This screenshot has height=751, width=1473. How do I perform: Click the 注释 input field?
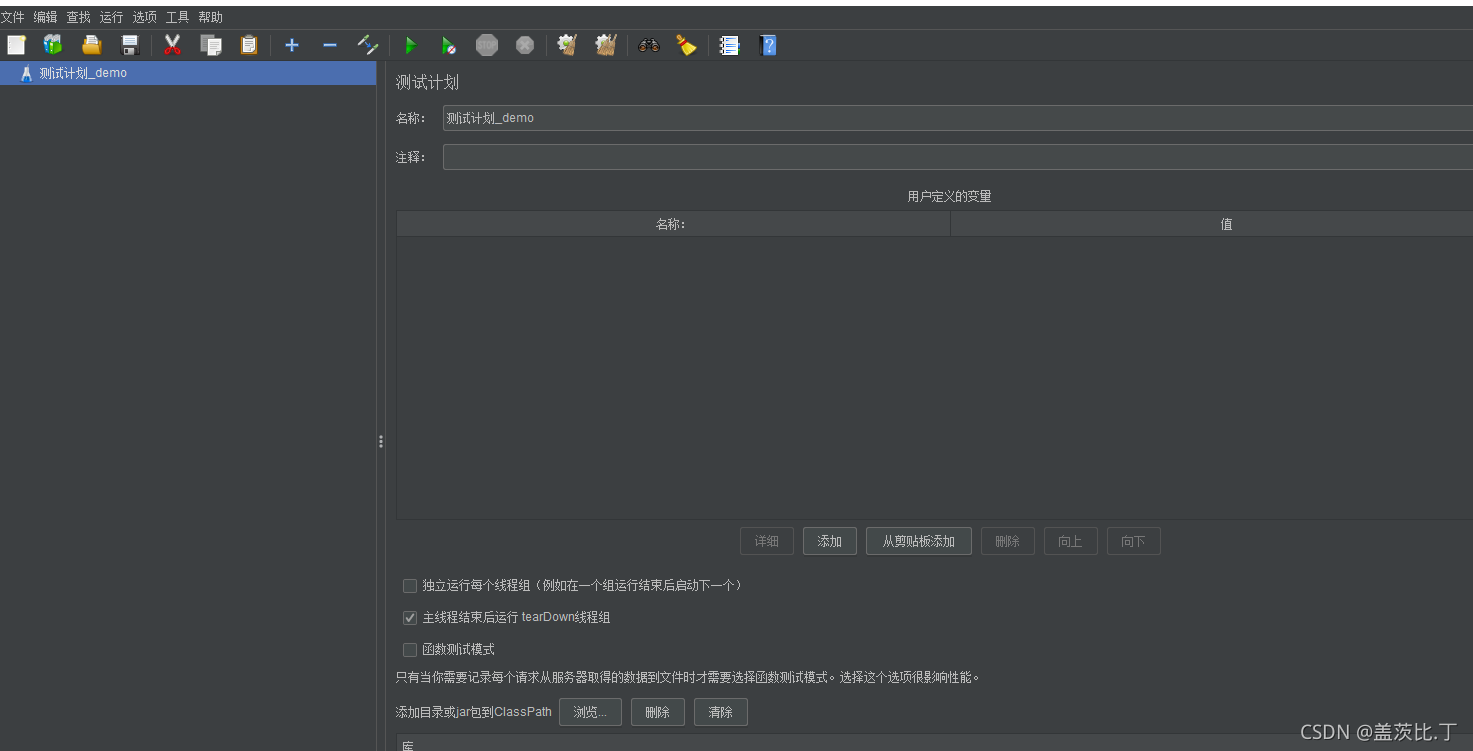(957, 157)
